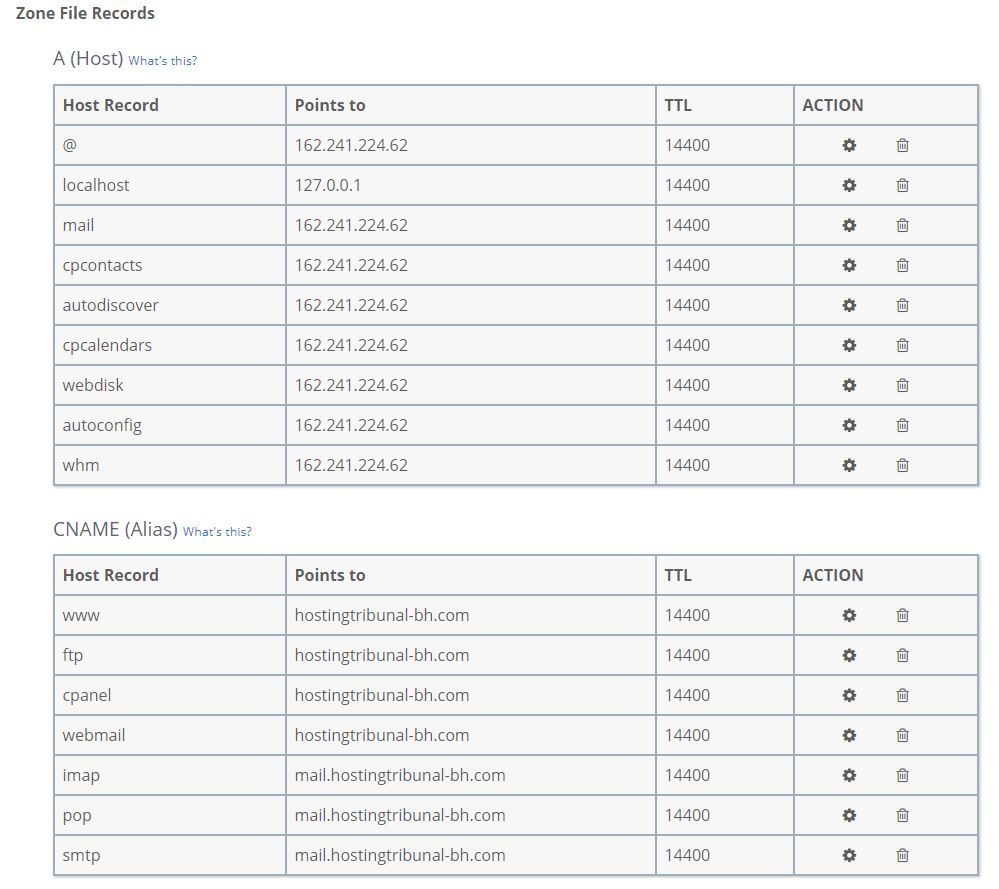Edit the www CNAME record via gear icon
This screenshot has width=999, height=889.
849,616
